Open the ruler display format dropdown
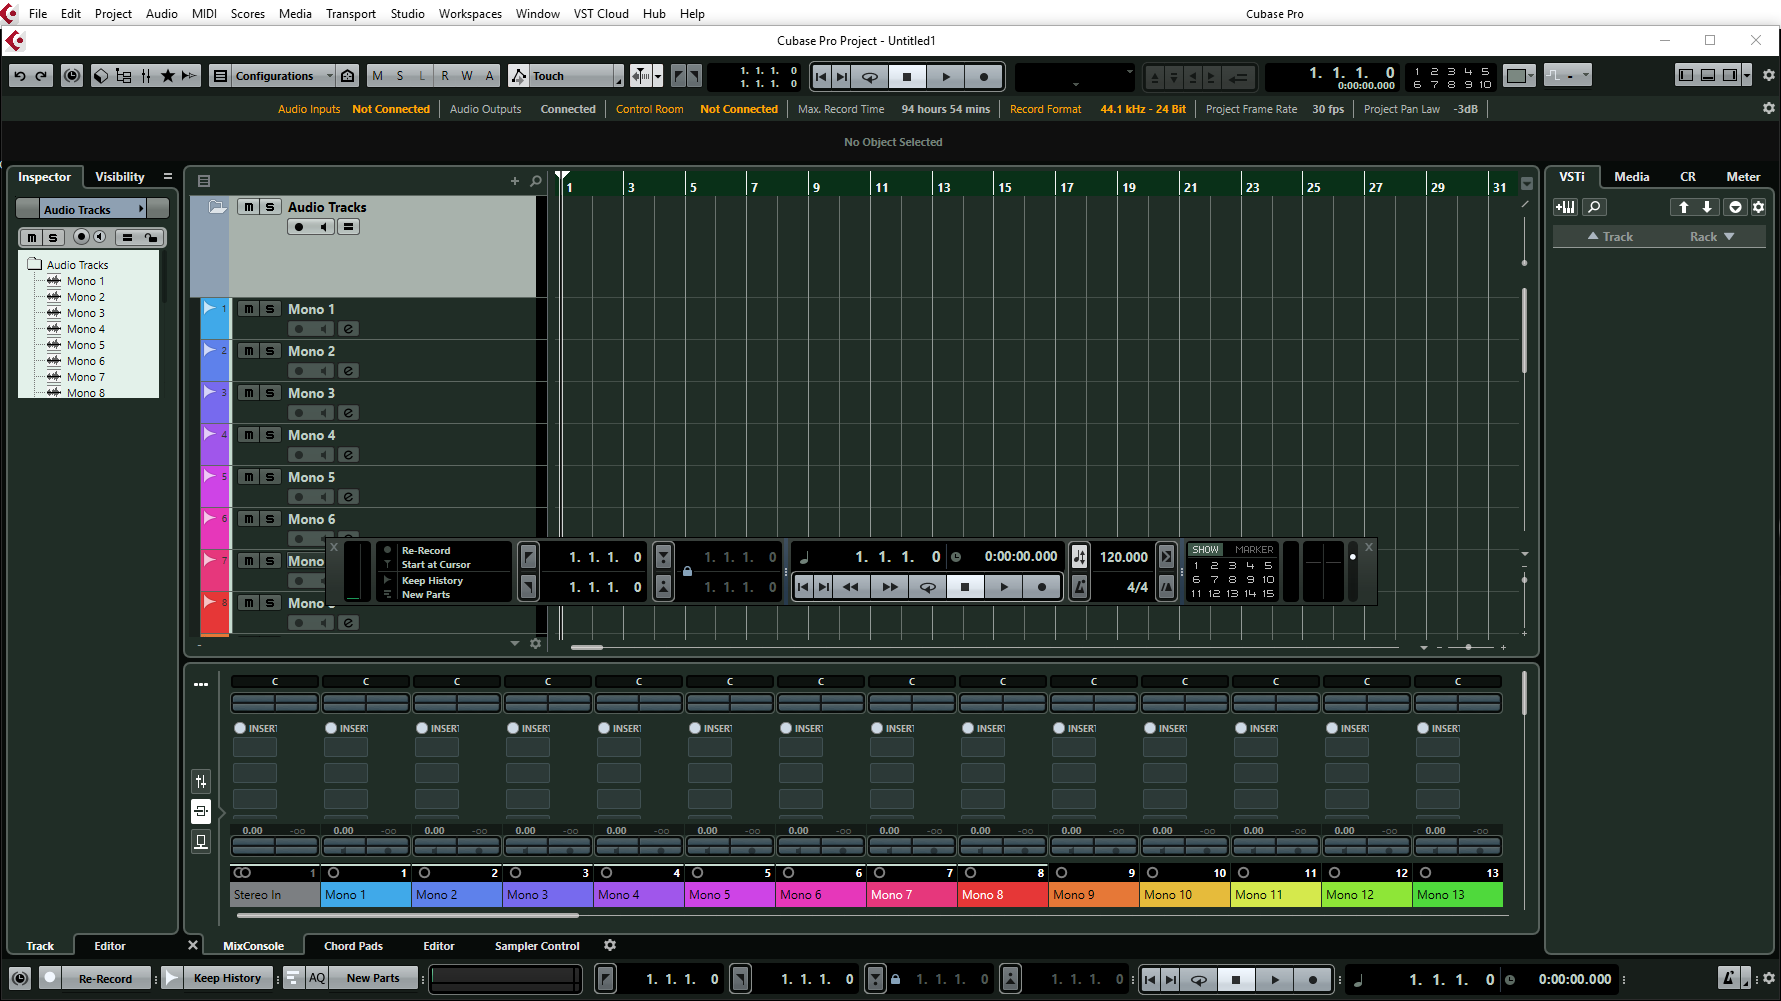This screenshot has height=1001, width=1781. (1526, 184)
